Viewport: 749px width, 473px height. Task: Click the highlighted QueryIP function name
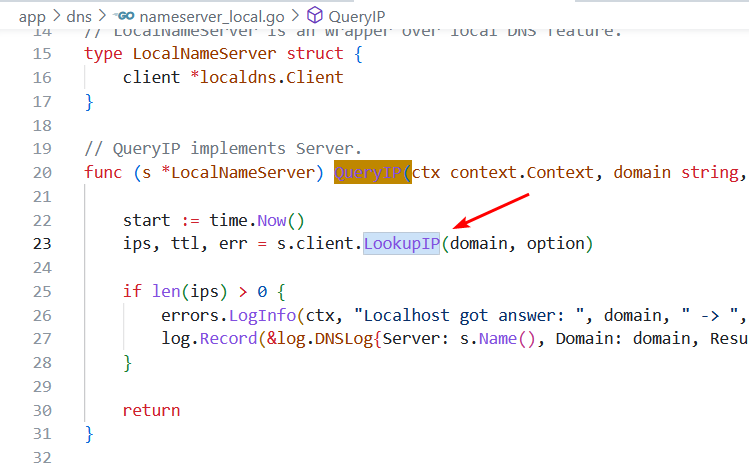click(372, 173)
